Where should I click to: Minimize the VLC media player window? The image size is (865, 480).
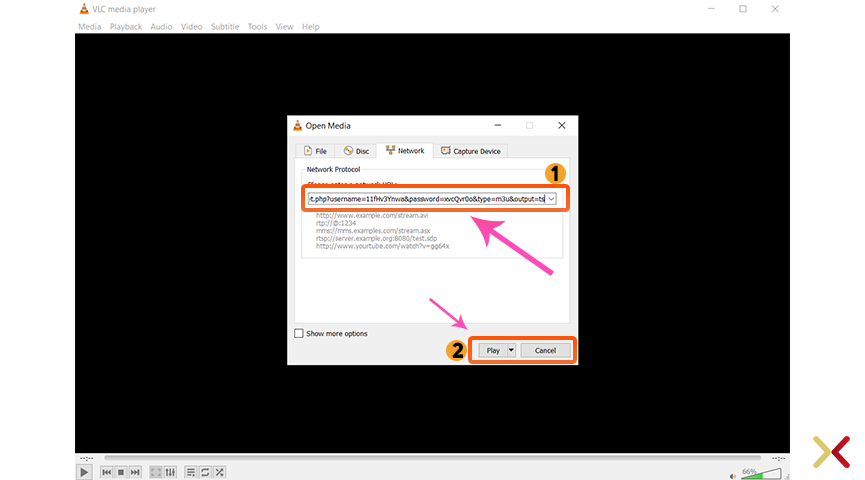coord(711,9)
